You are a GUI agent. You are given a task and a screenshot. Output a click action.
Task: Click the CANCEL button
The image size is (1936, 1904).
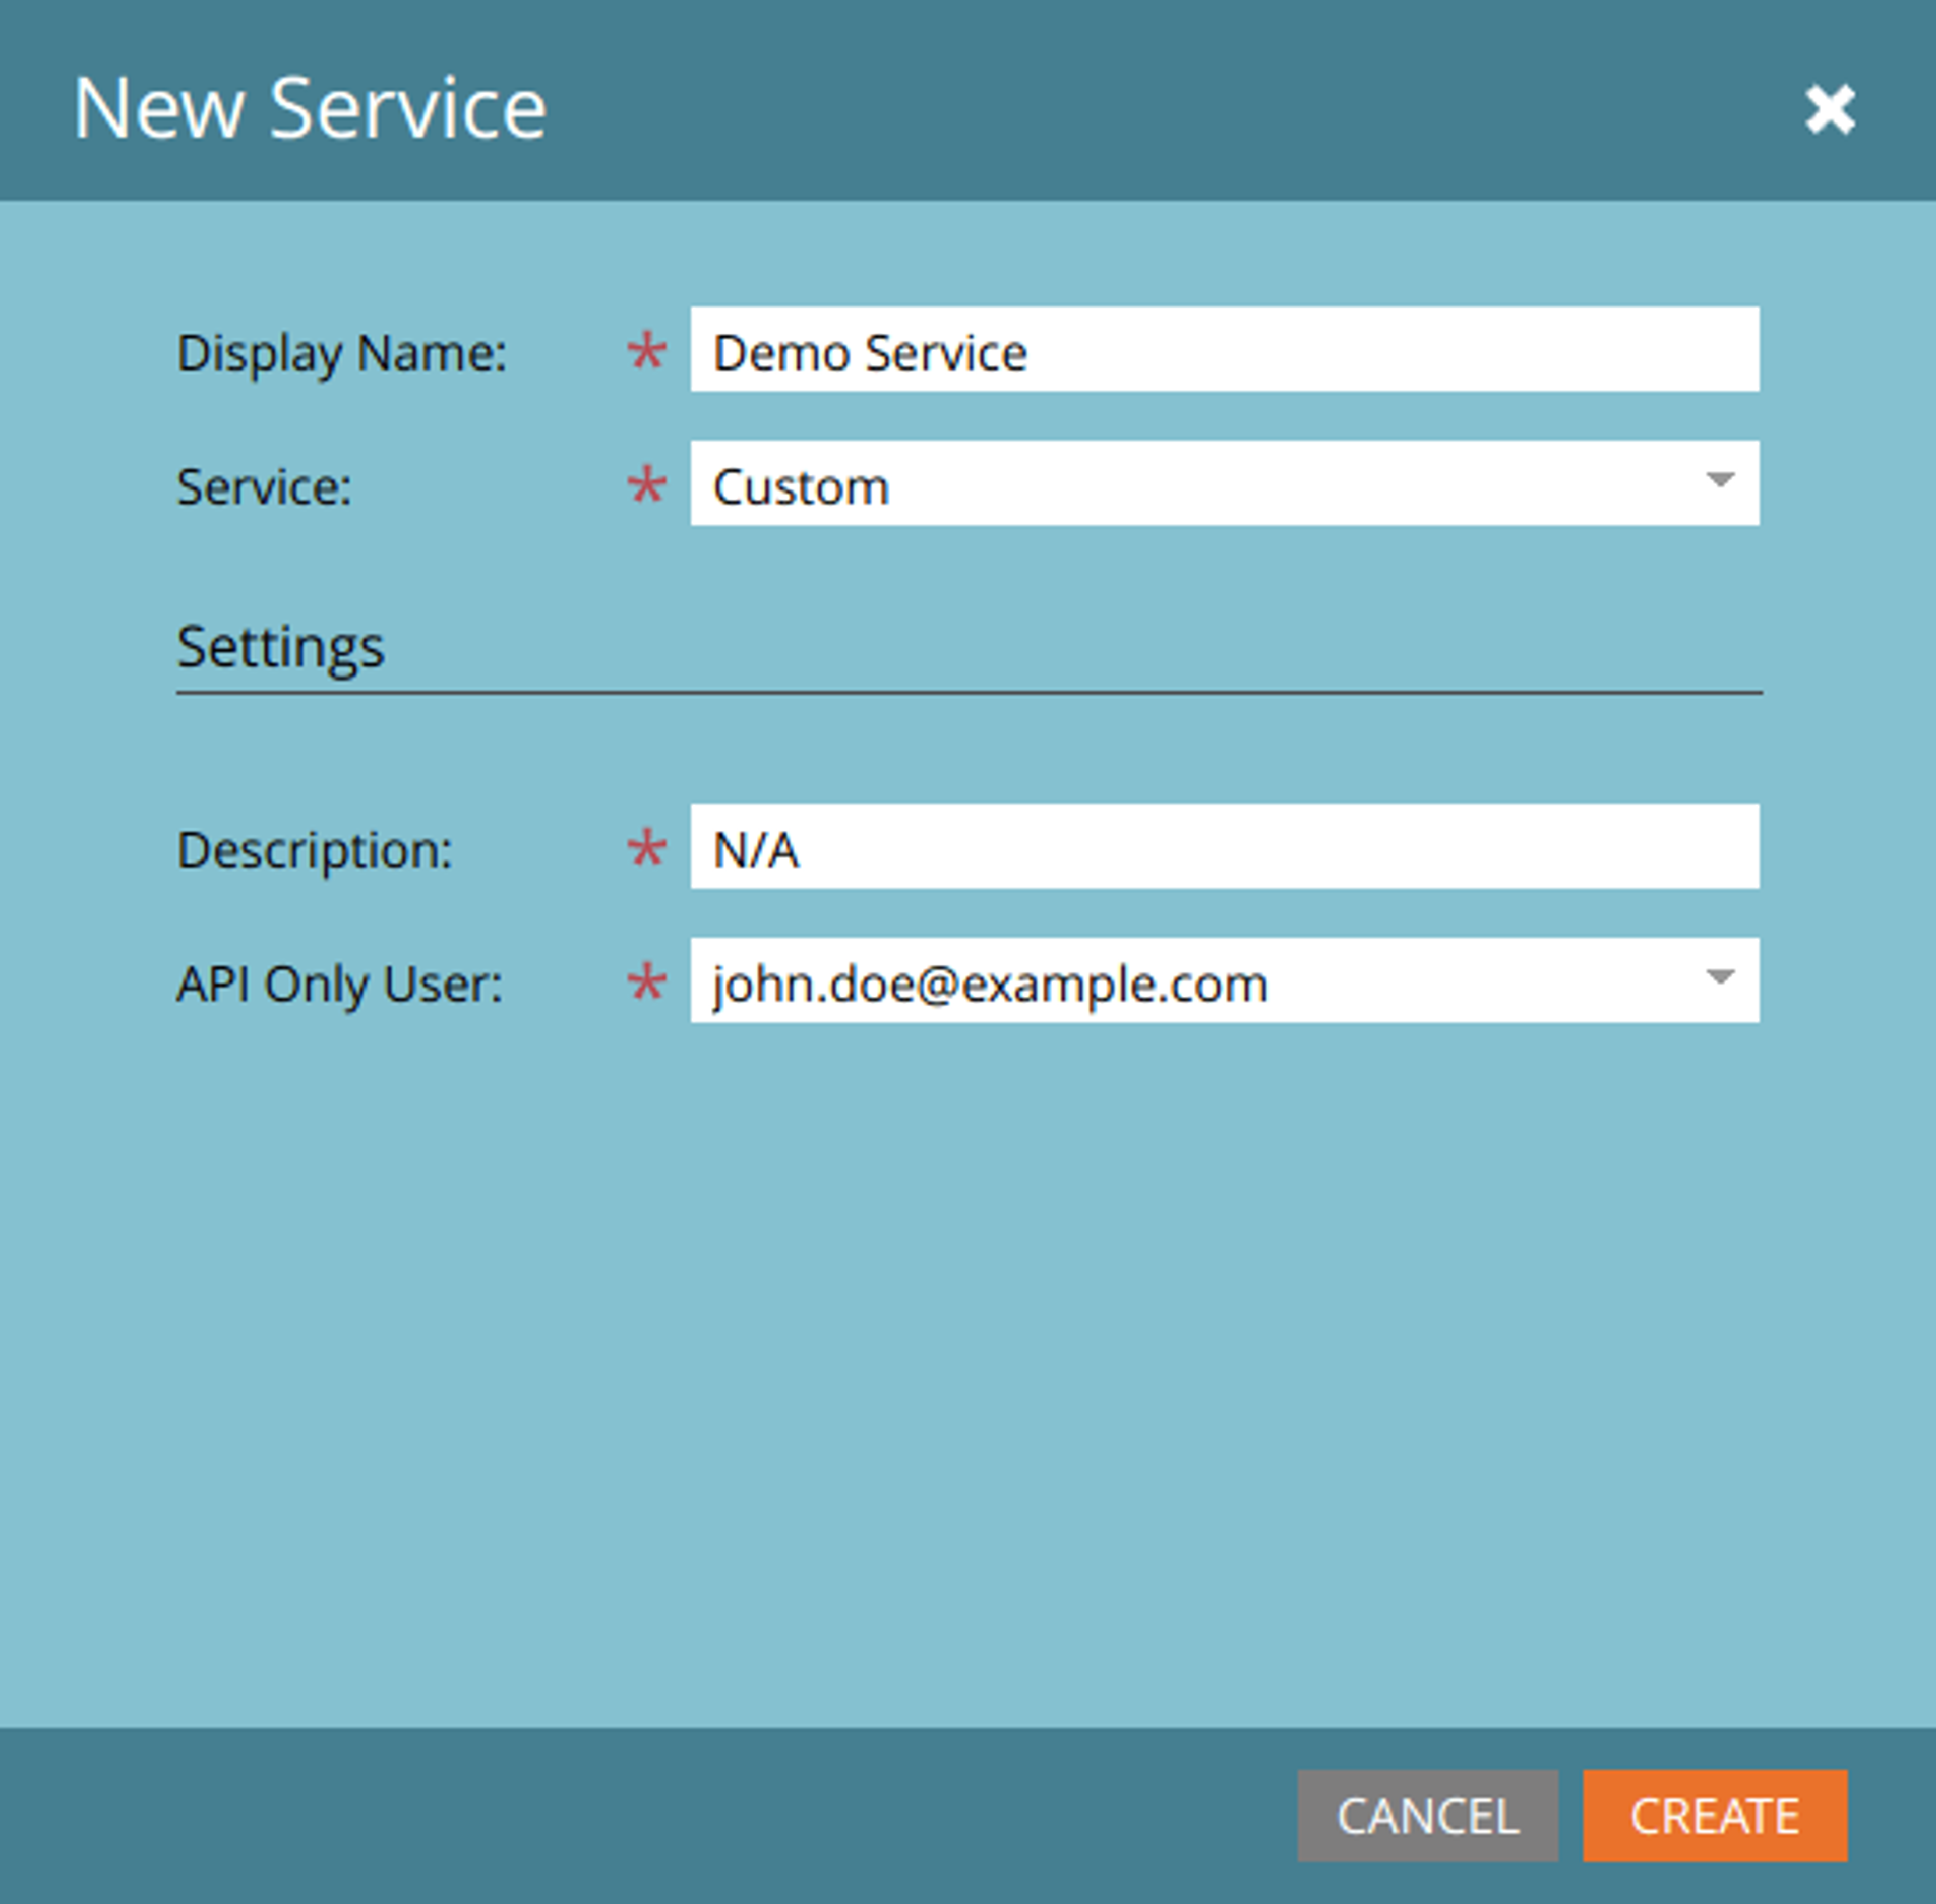(1428, 1816)
